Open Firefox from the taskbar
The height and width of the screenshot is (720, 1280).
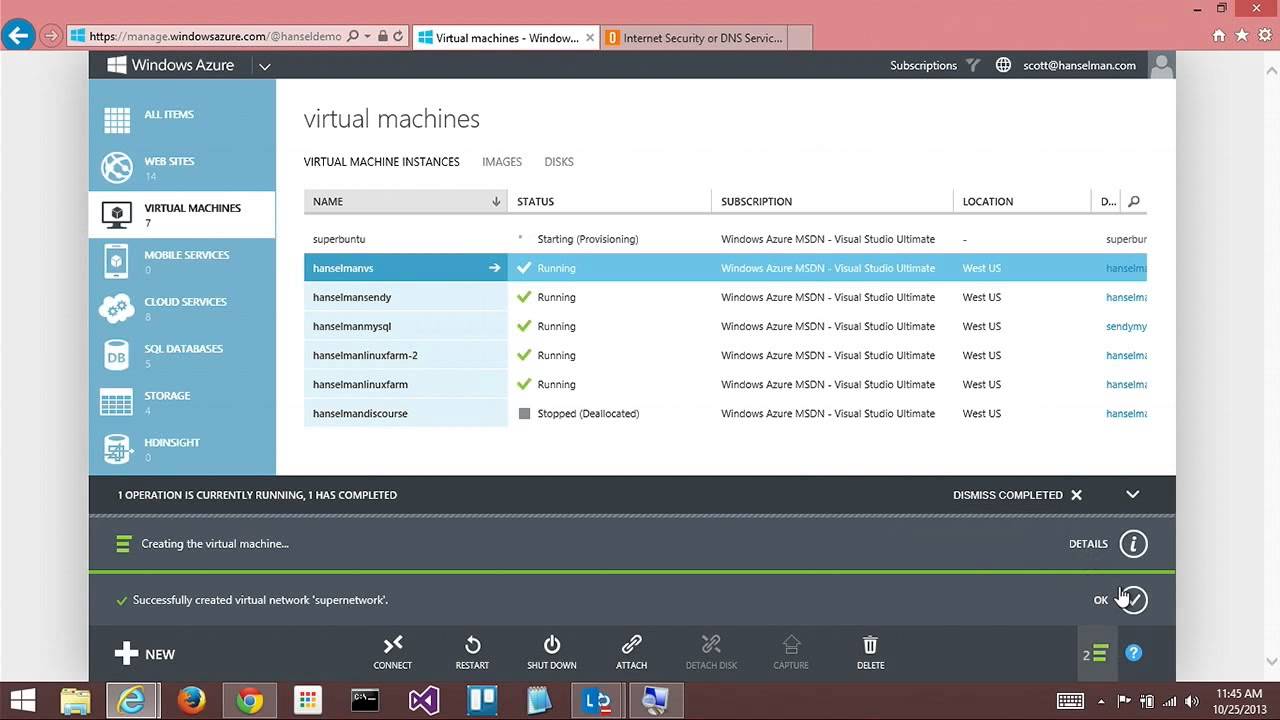[192, 701]
